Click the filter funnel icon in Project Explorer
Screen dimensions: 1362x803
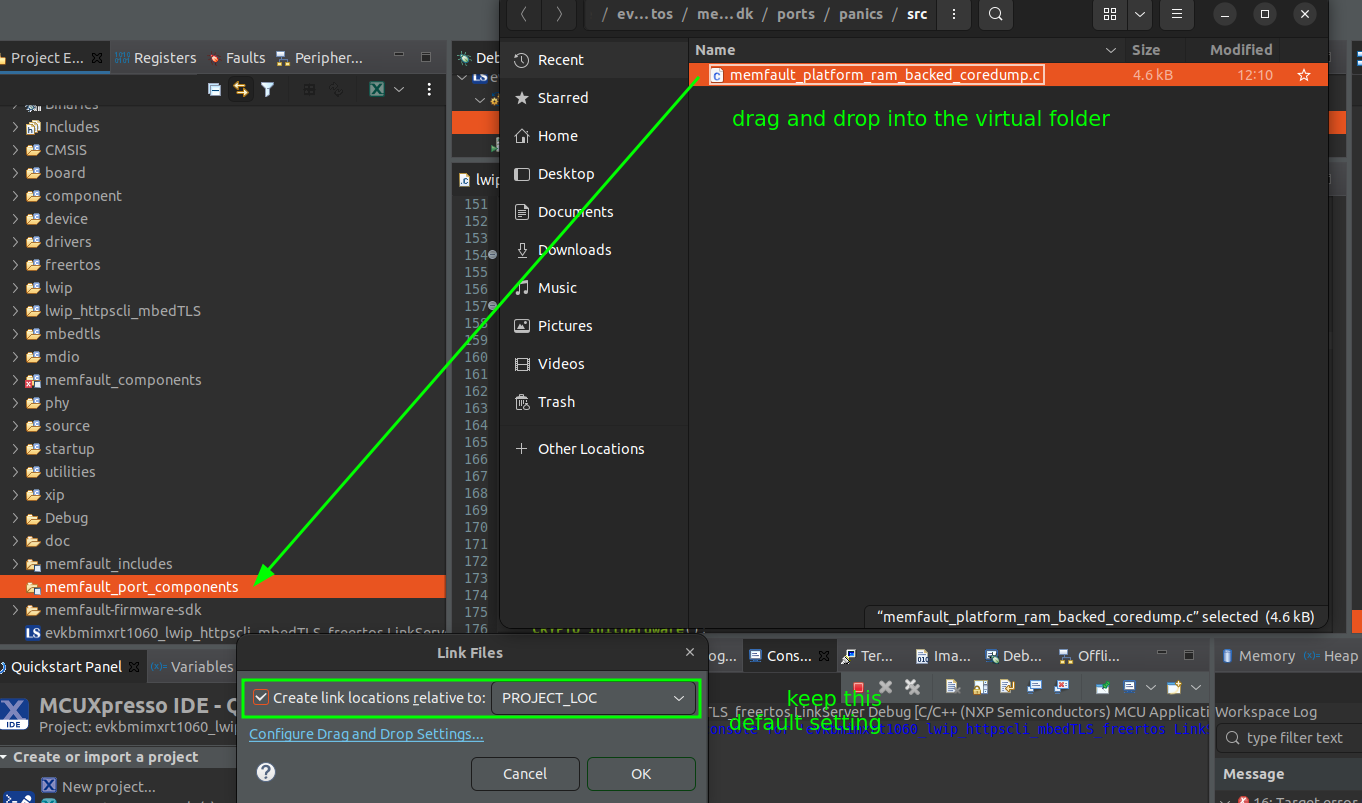tap(267, 90)
